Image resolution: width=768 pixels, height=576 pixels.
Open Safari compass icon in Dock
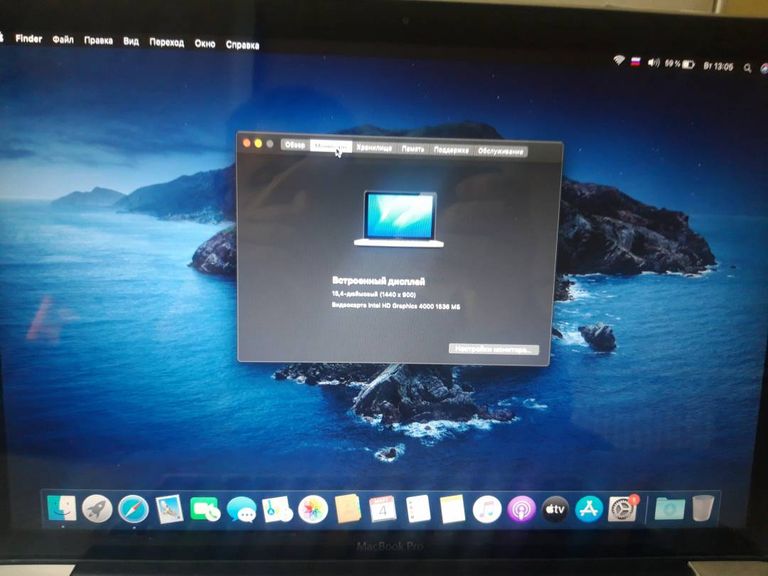coord(133,509)
